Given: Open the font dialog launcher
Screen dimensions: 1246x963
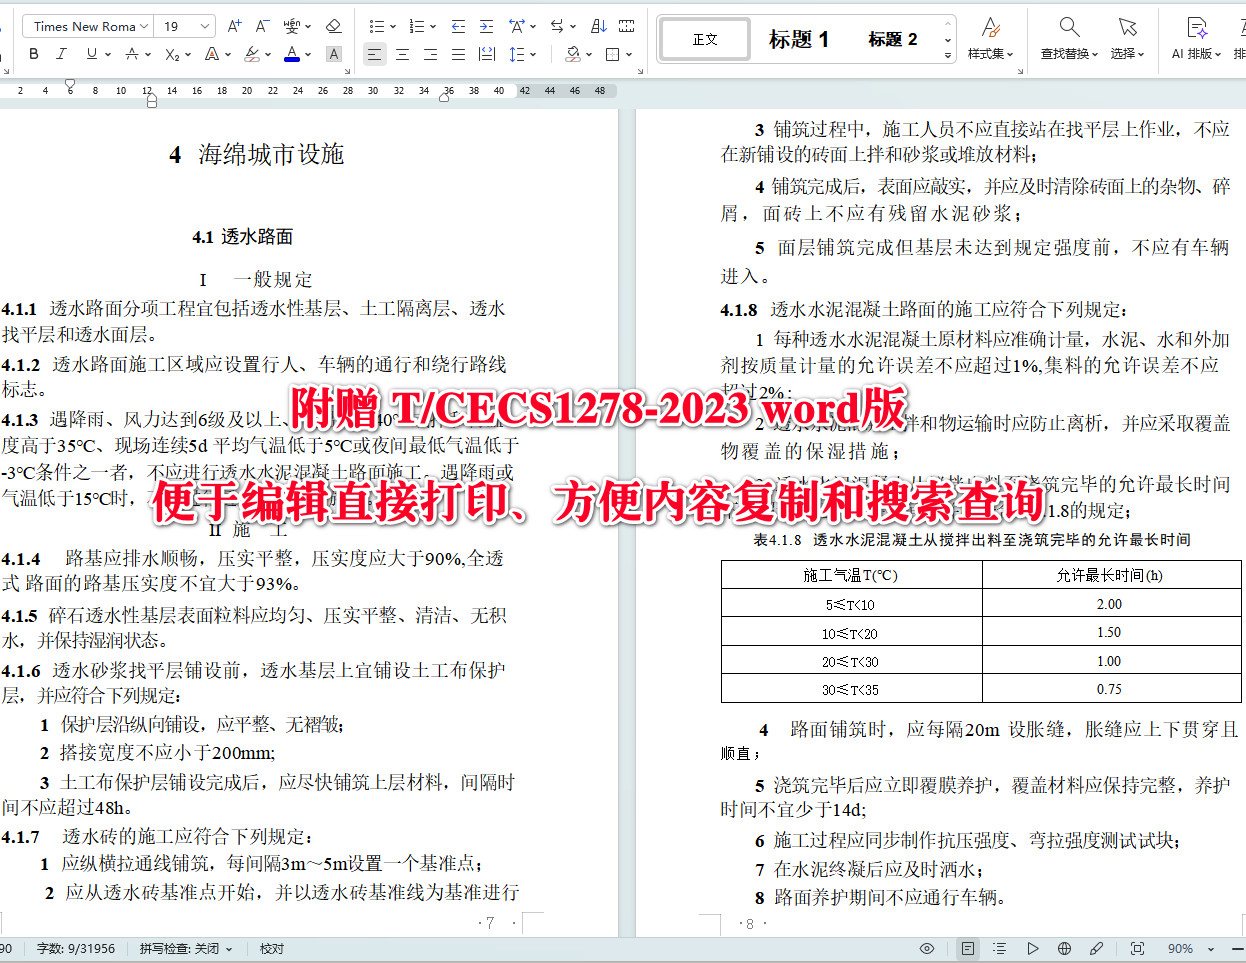Looking at the screenshot, I should [x=348, y=72].
